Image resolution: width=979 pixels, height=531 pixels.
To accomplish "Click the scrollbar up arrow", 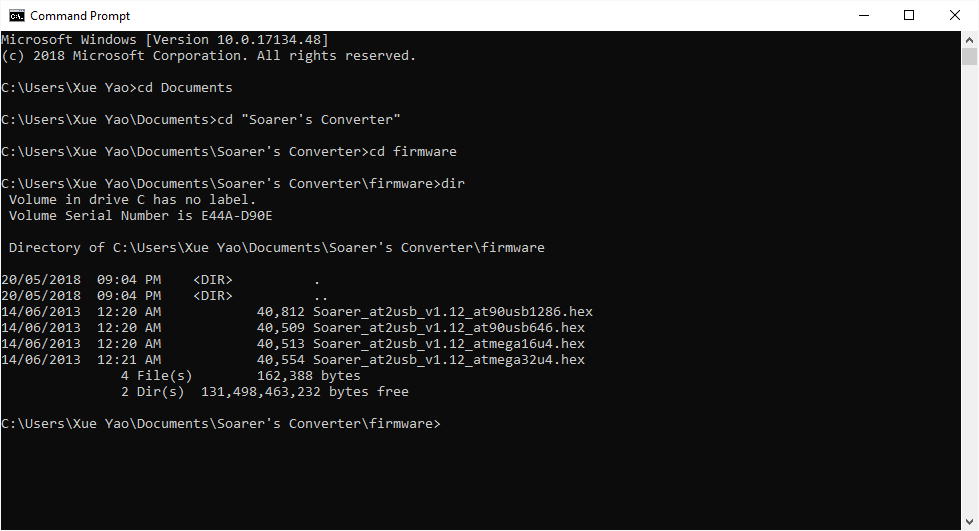I will [x=970, y=39].
